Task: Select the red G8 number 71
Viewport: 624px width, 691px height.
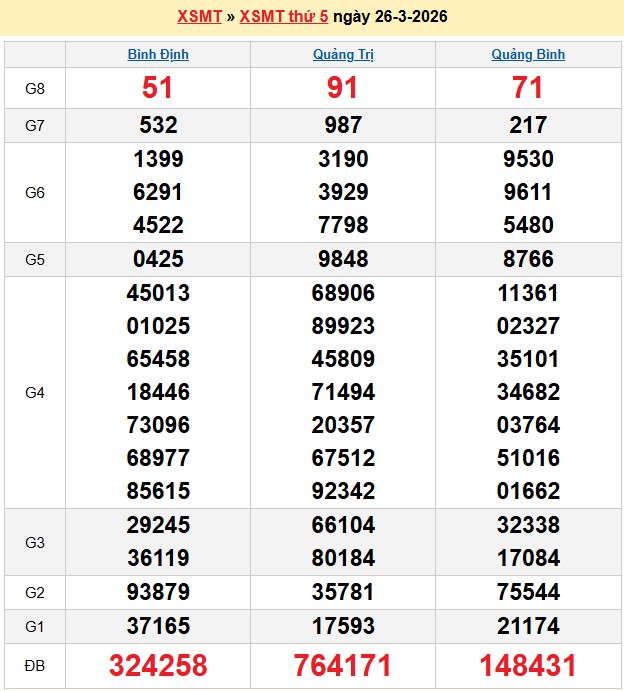Action: coord(528,89)
